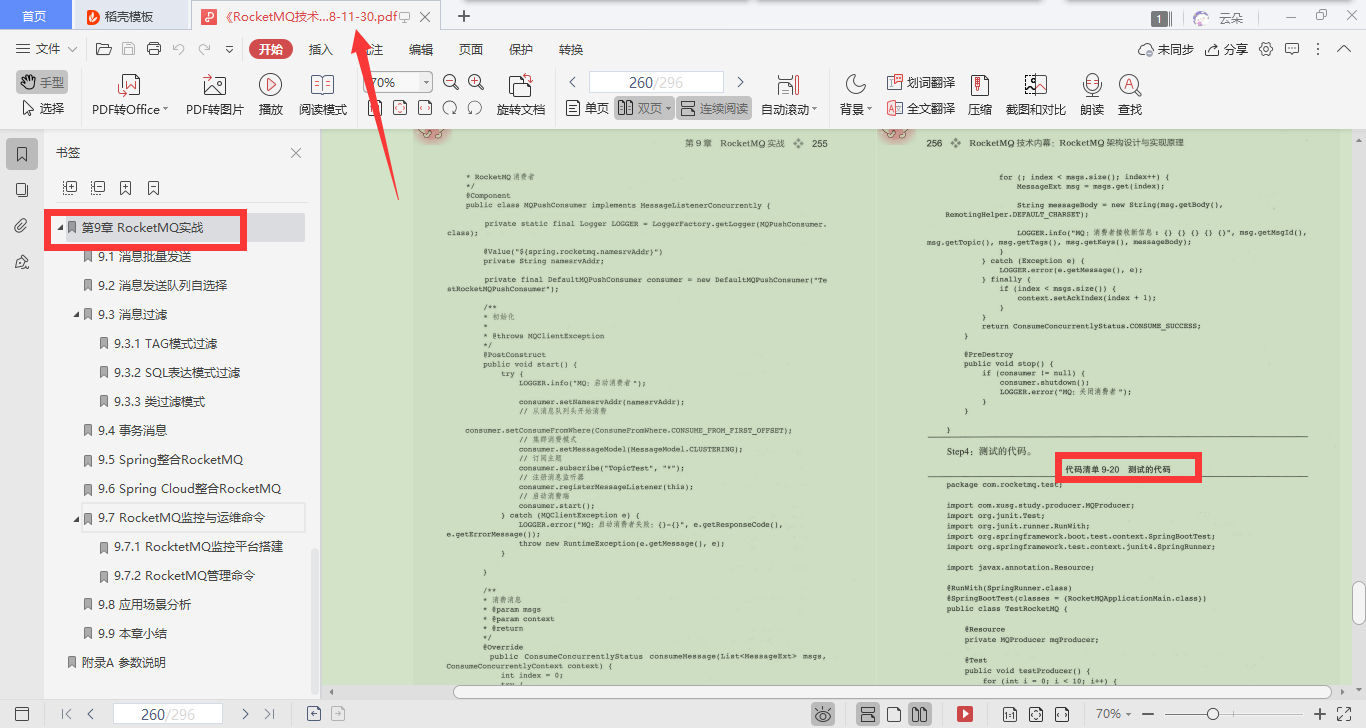Image resolution: width=1366 pixels, height=728 pixels.
Task: Open the attachments paperclip icon in sidebar
Action: (x=22, y=225)
